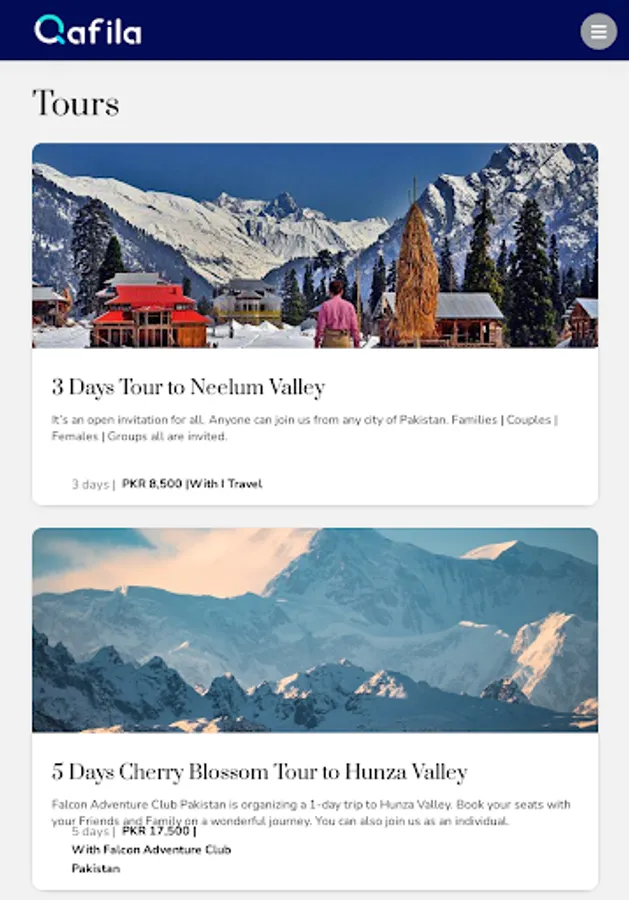The height and width of the screenshot is (900, 629).
Task: Click the "Tours" page heading
Action: pos(76,103)
